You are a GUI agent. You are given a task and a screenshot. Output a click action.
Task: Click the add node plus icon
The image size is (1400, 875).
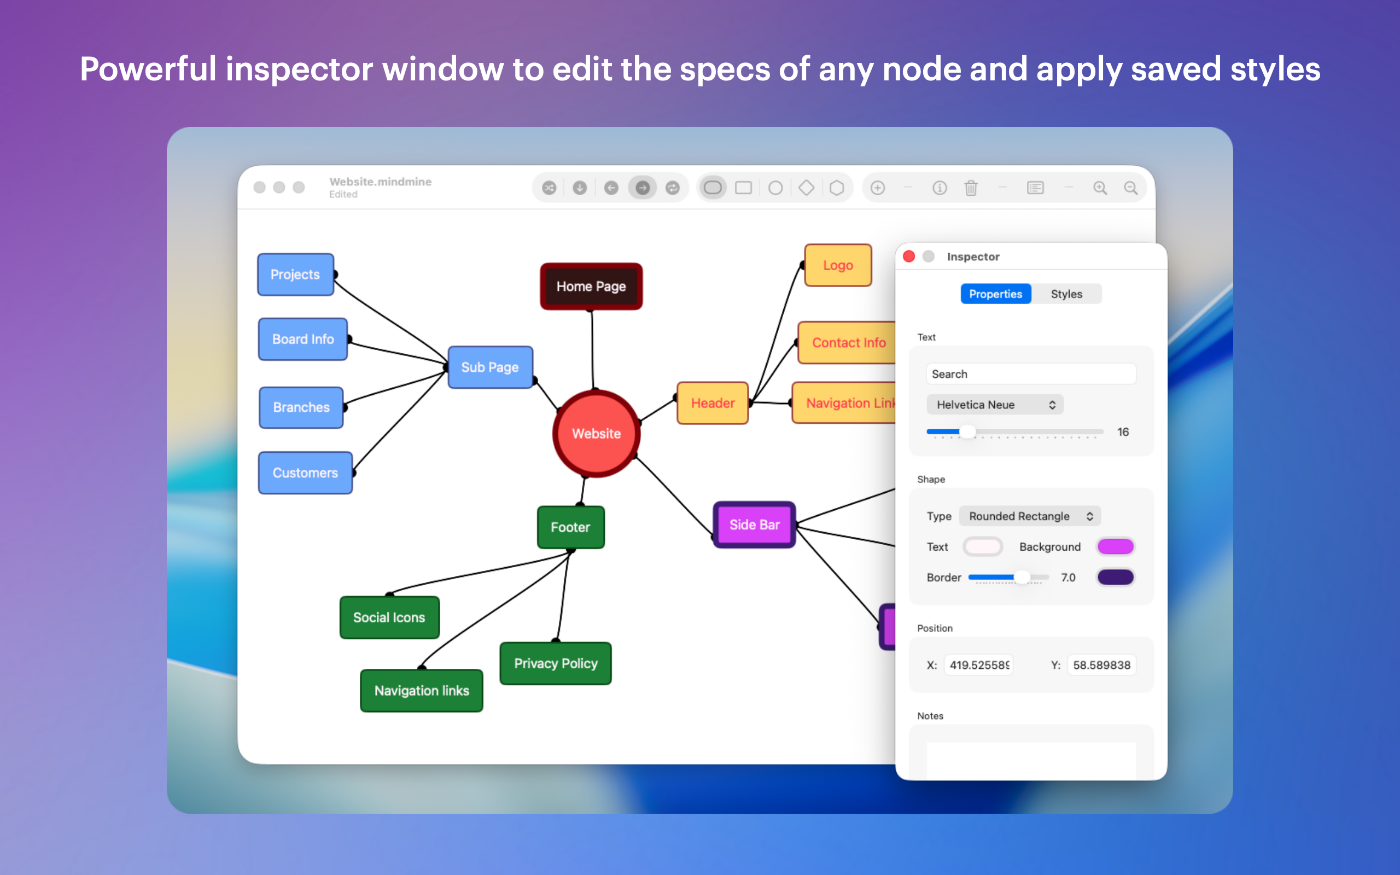coord(878,188)
